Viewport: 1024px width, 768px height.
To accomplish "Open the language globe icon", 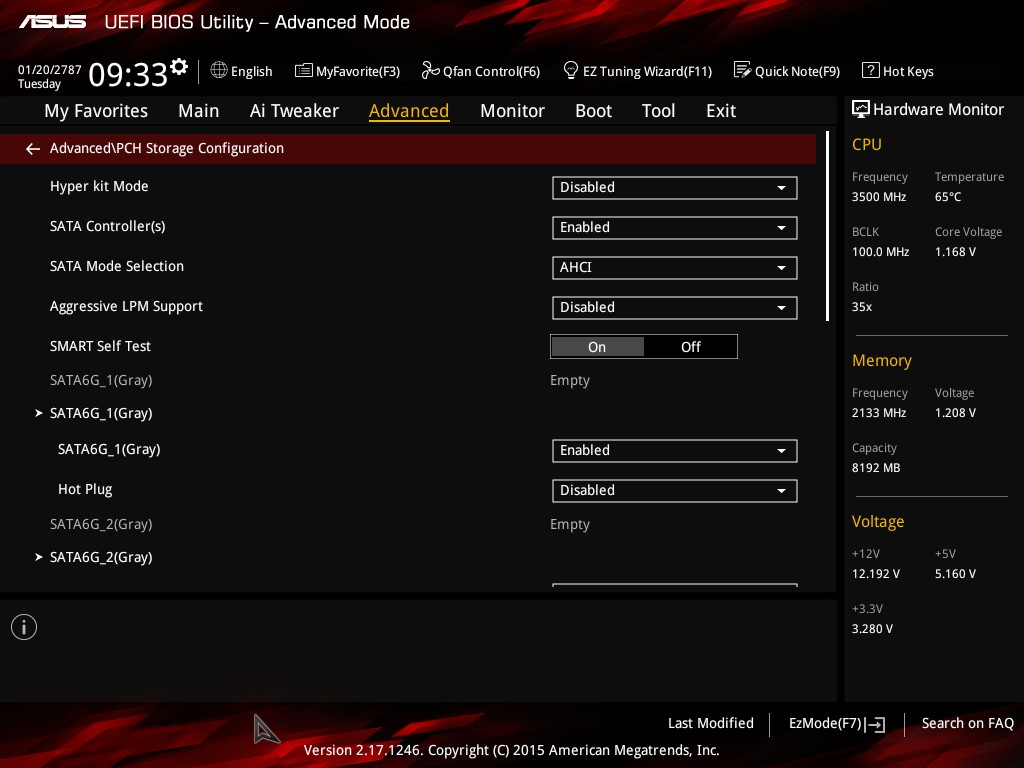I will pyautogui.click(x=219, y=70).
